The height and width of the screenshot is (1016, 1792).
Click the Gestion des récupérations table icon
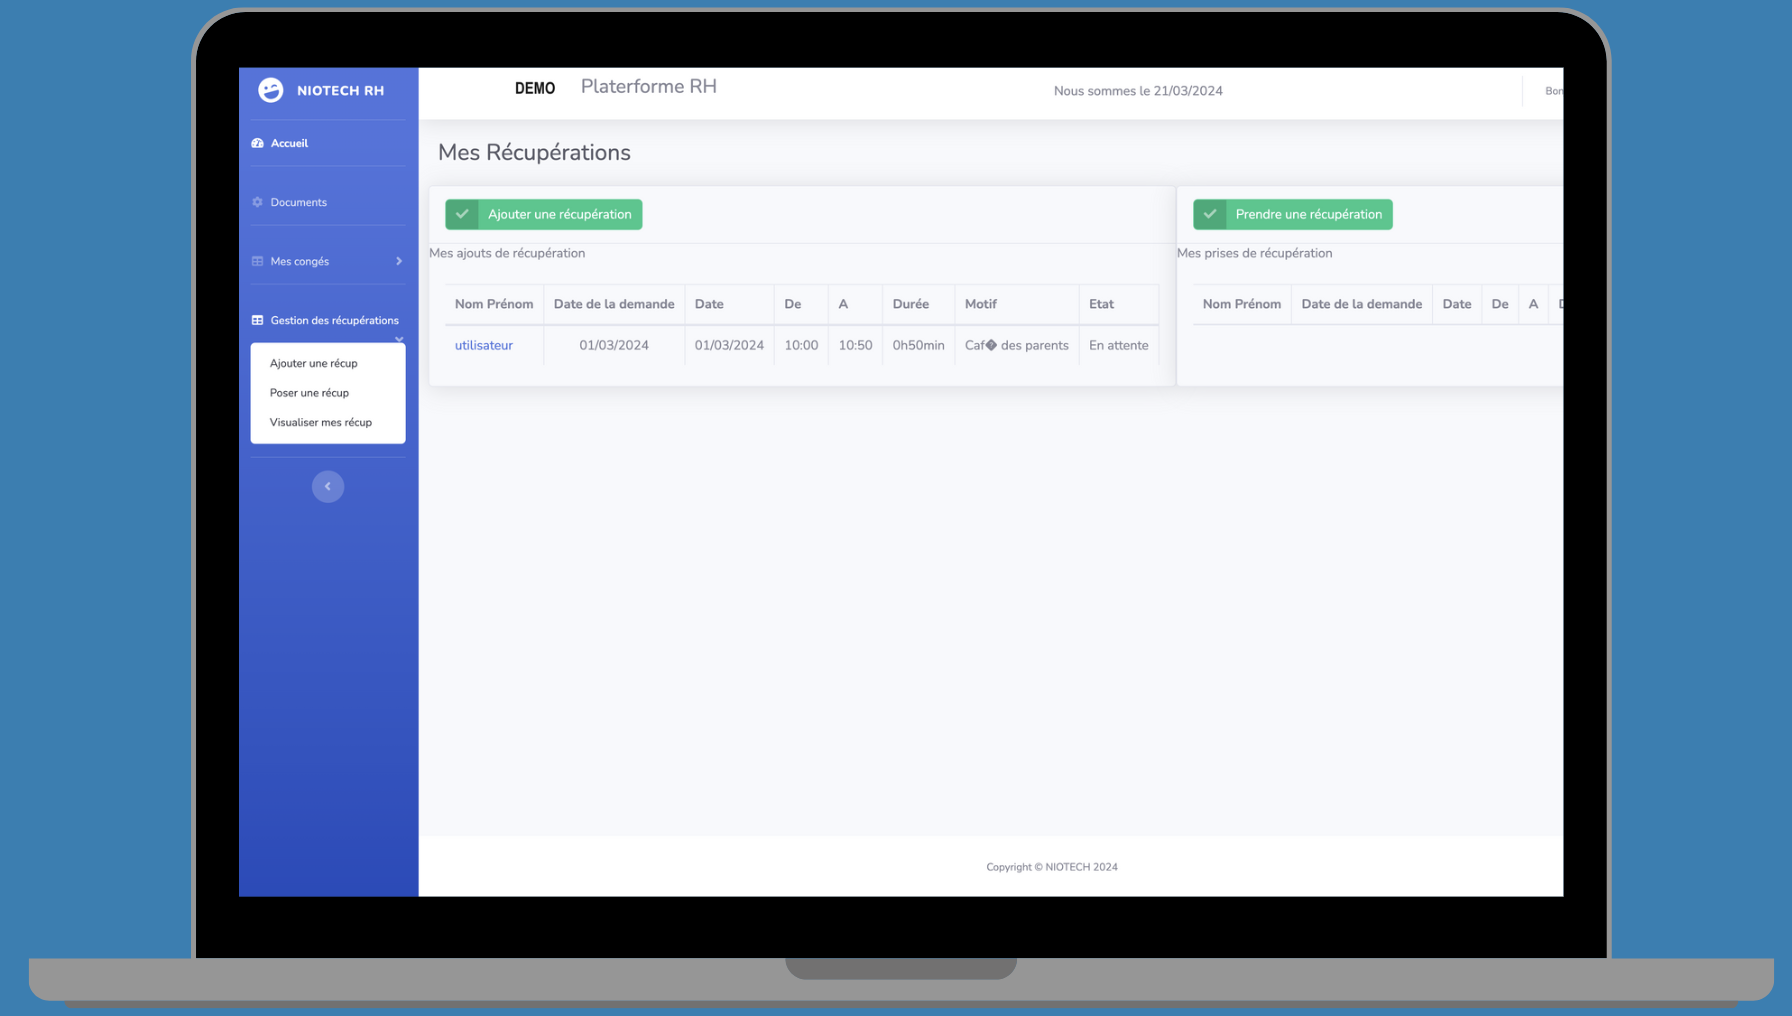point(257,320)
